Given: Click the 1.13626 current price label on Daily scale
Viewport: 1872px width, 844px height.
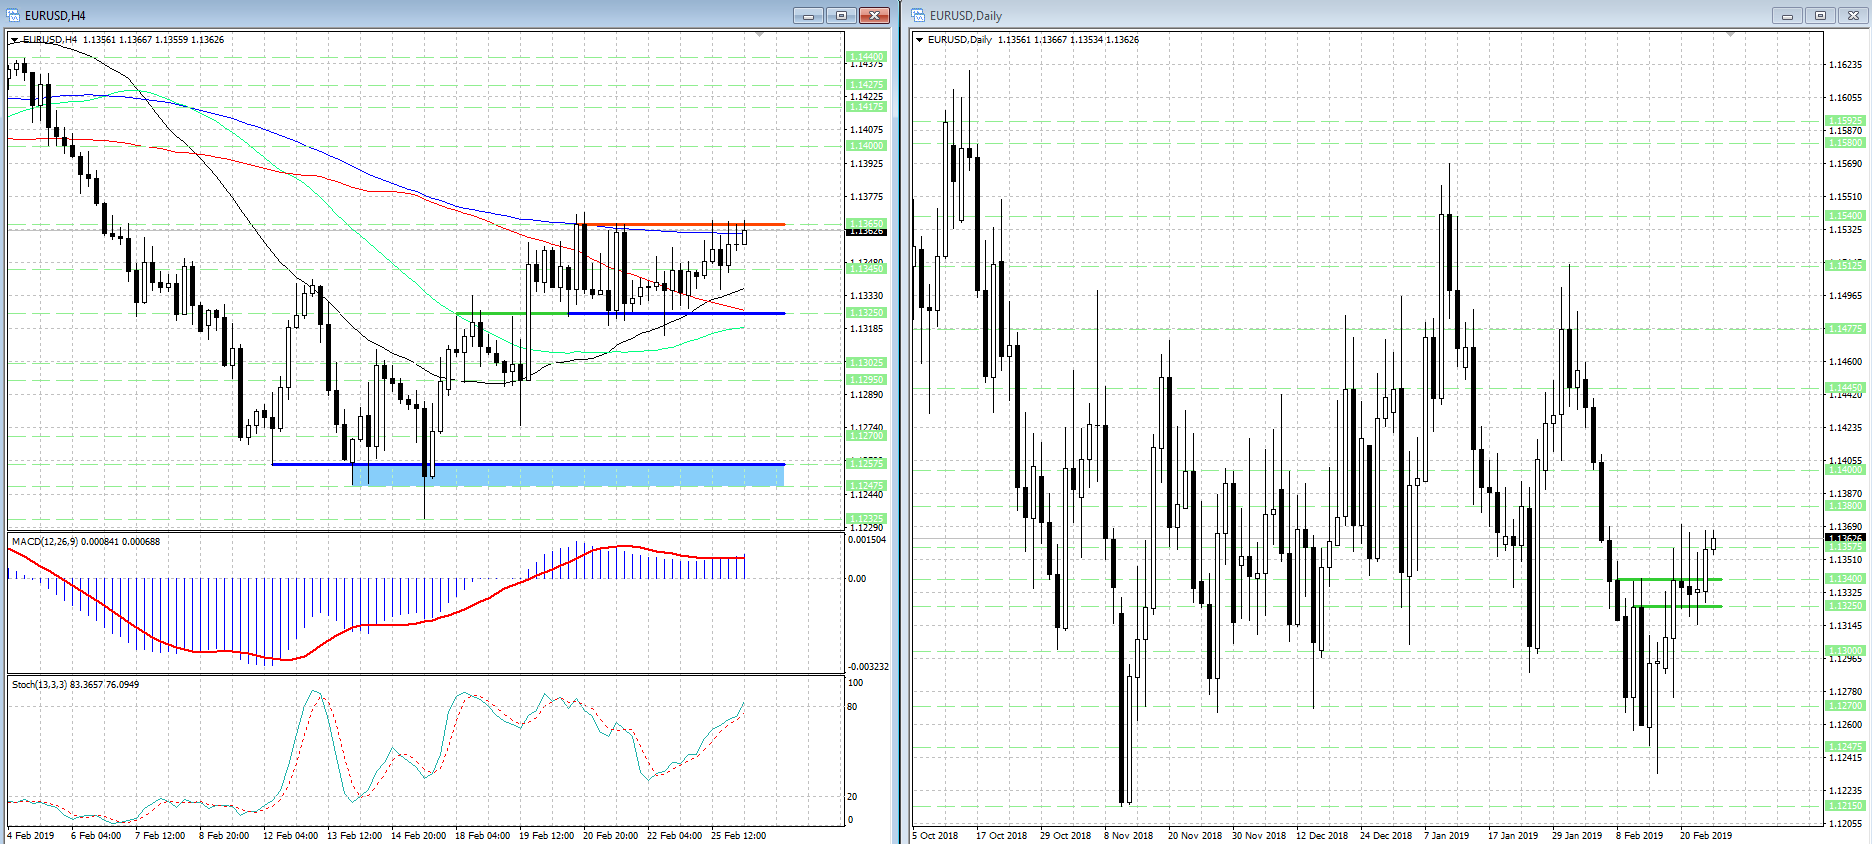Looking at the screenshot, I should pos(1845,538).
